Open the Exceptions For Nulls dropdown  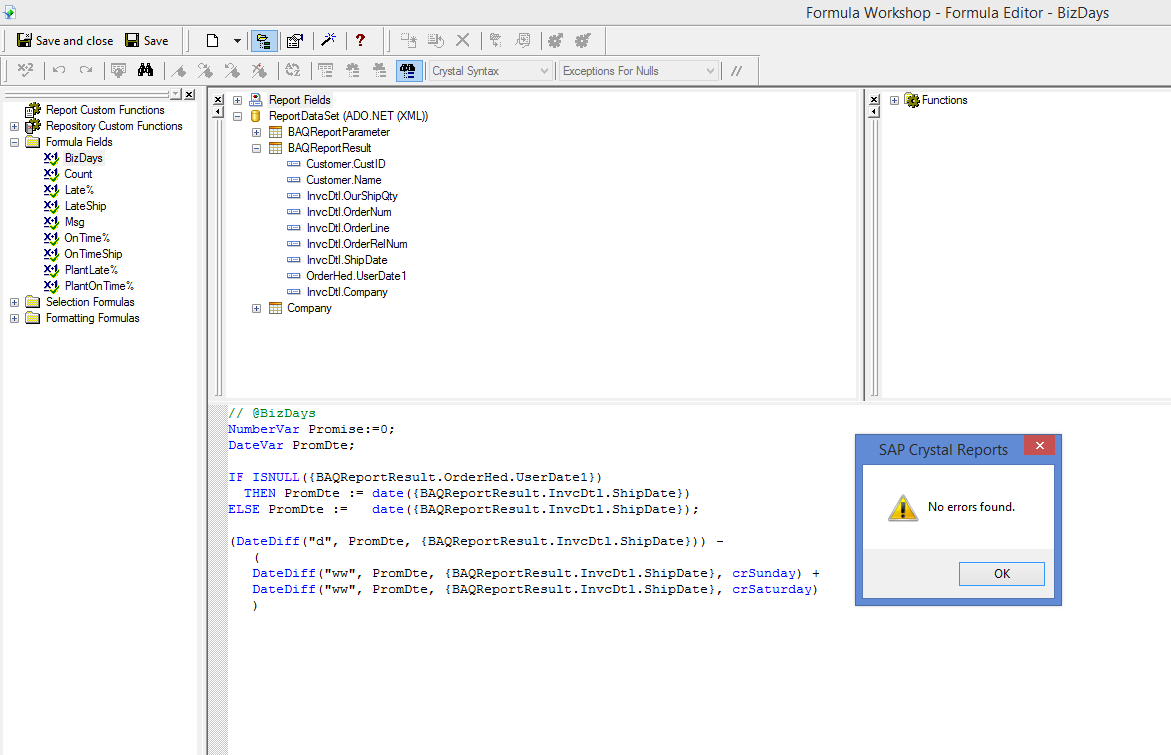coord(639,71)
